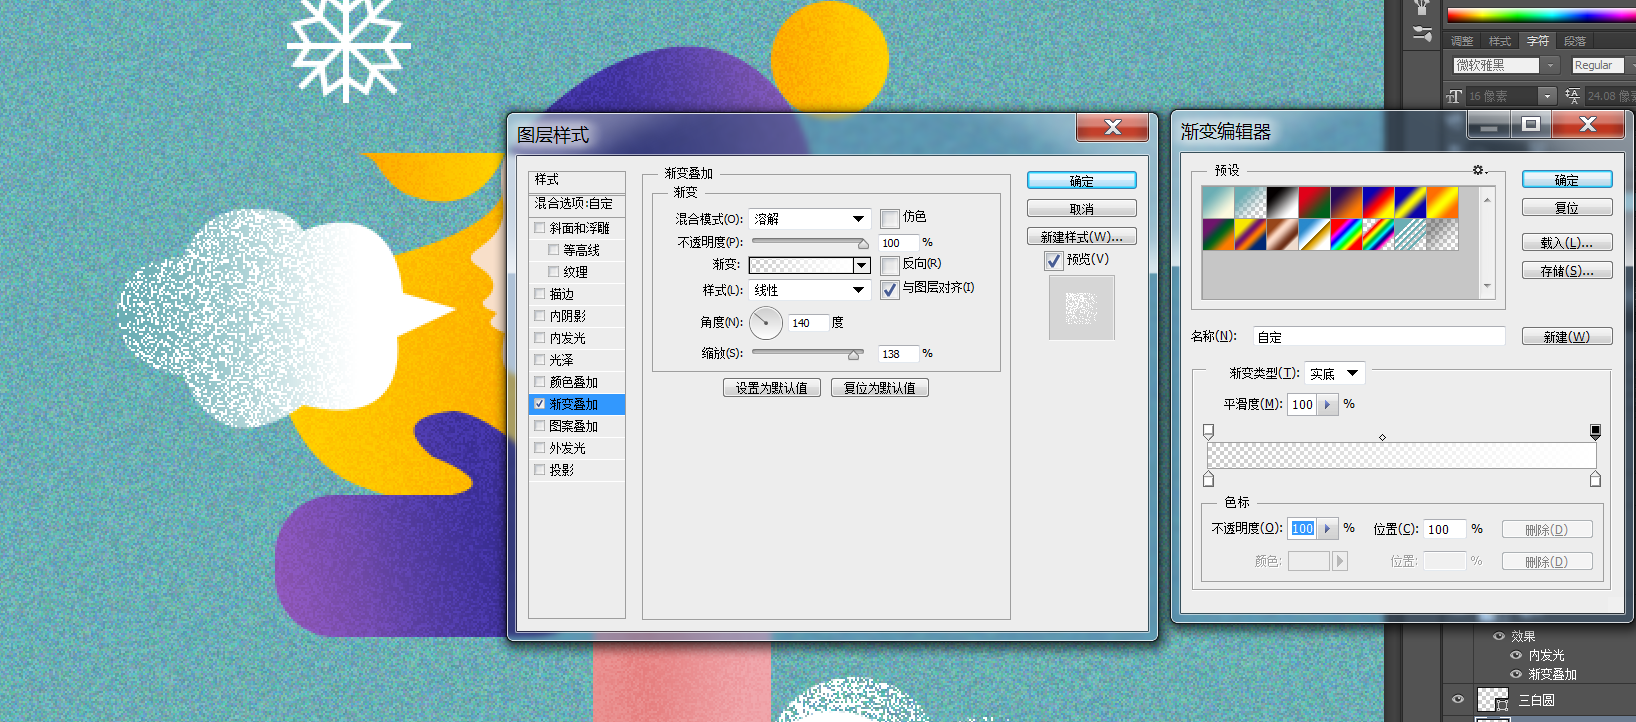The height and width of the screenshot is (722, 1636).
Task: Select the violet-to-orange gradient preset
Action: click(1346, 203)
